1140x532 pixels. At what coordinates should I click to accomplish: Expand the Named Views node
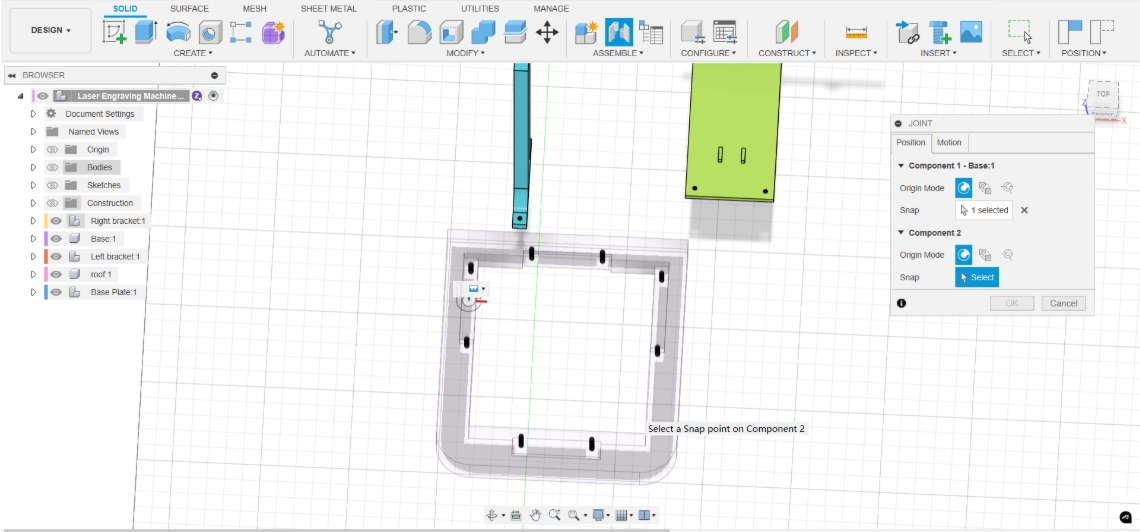tap(33, 132)
